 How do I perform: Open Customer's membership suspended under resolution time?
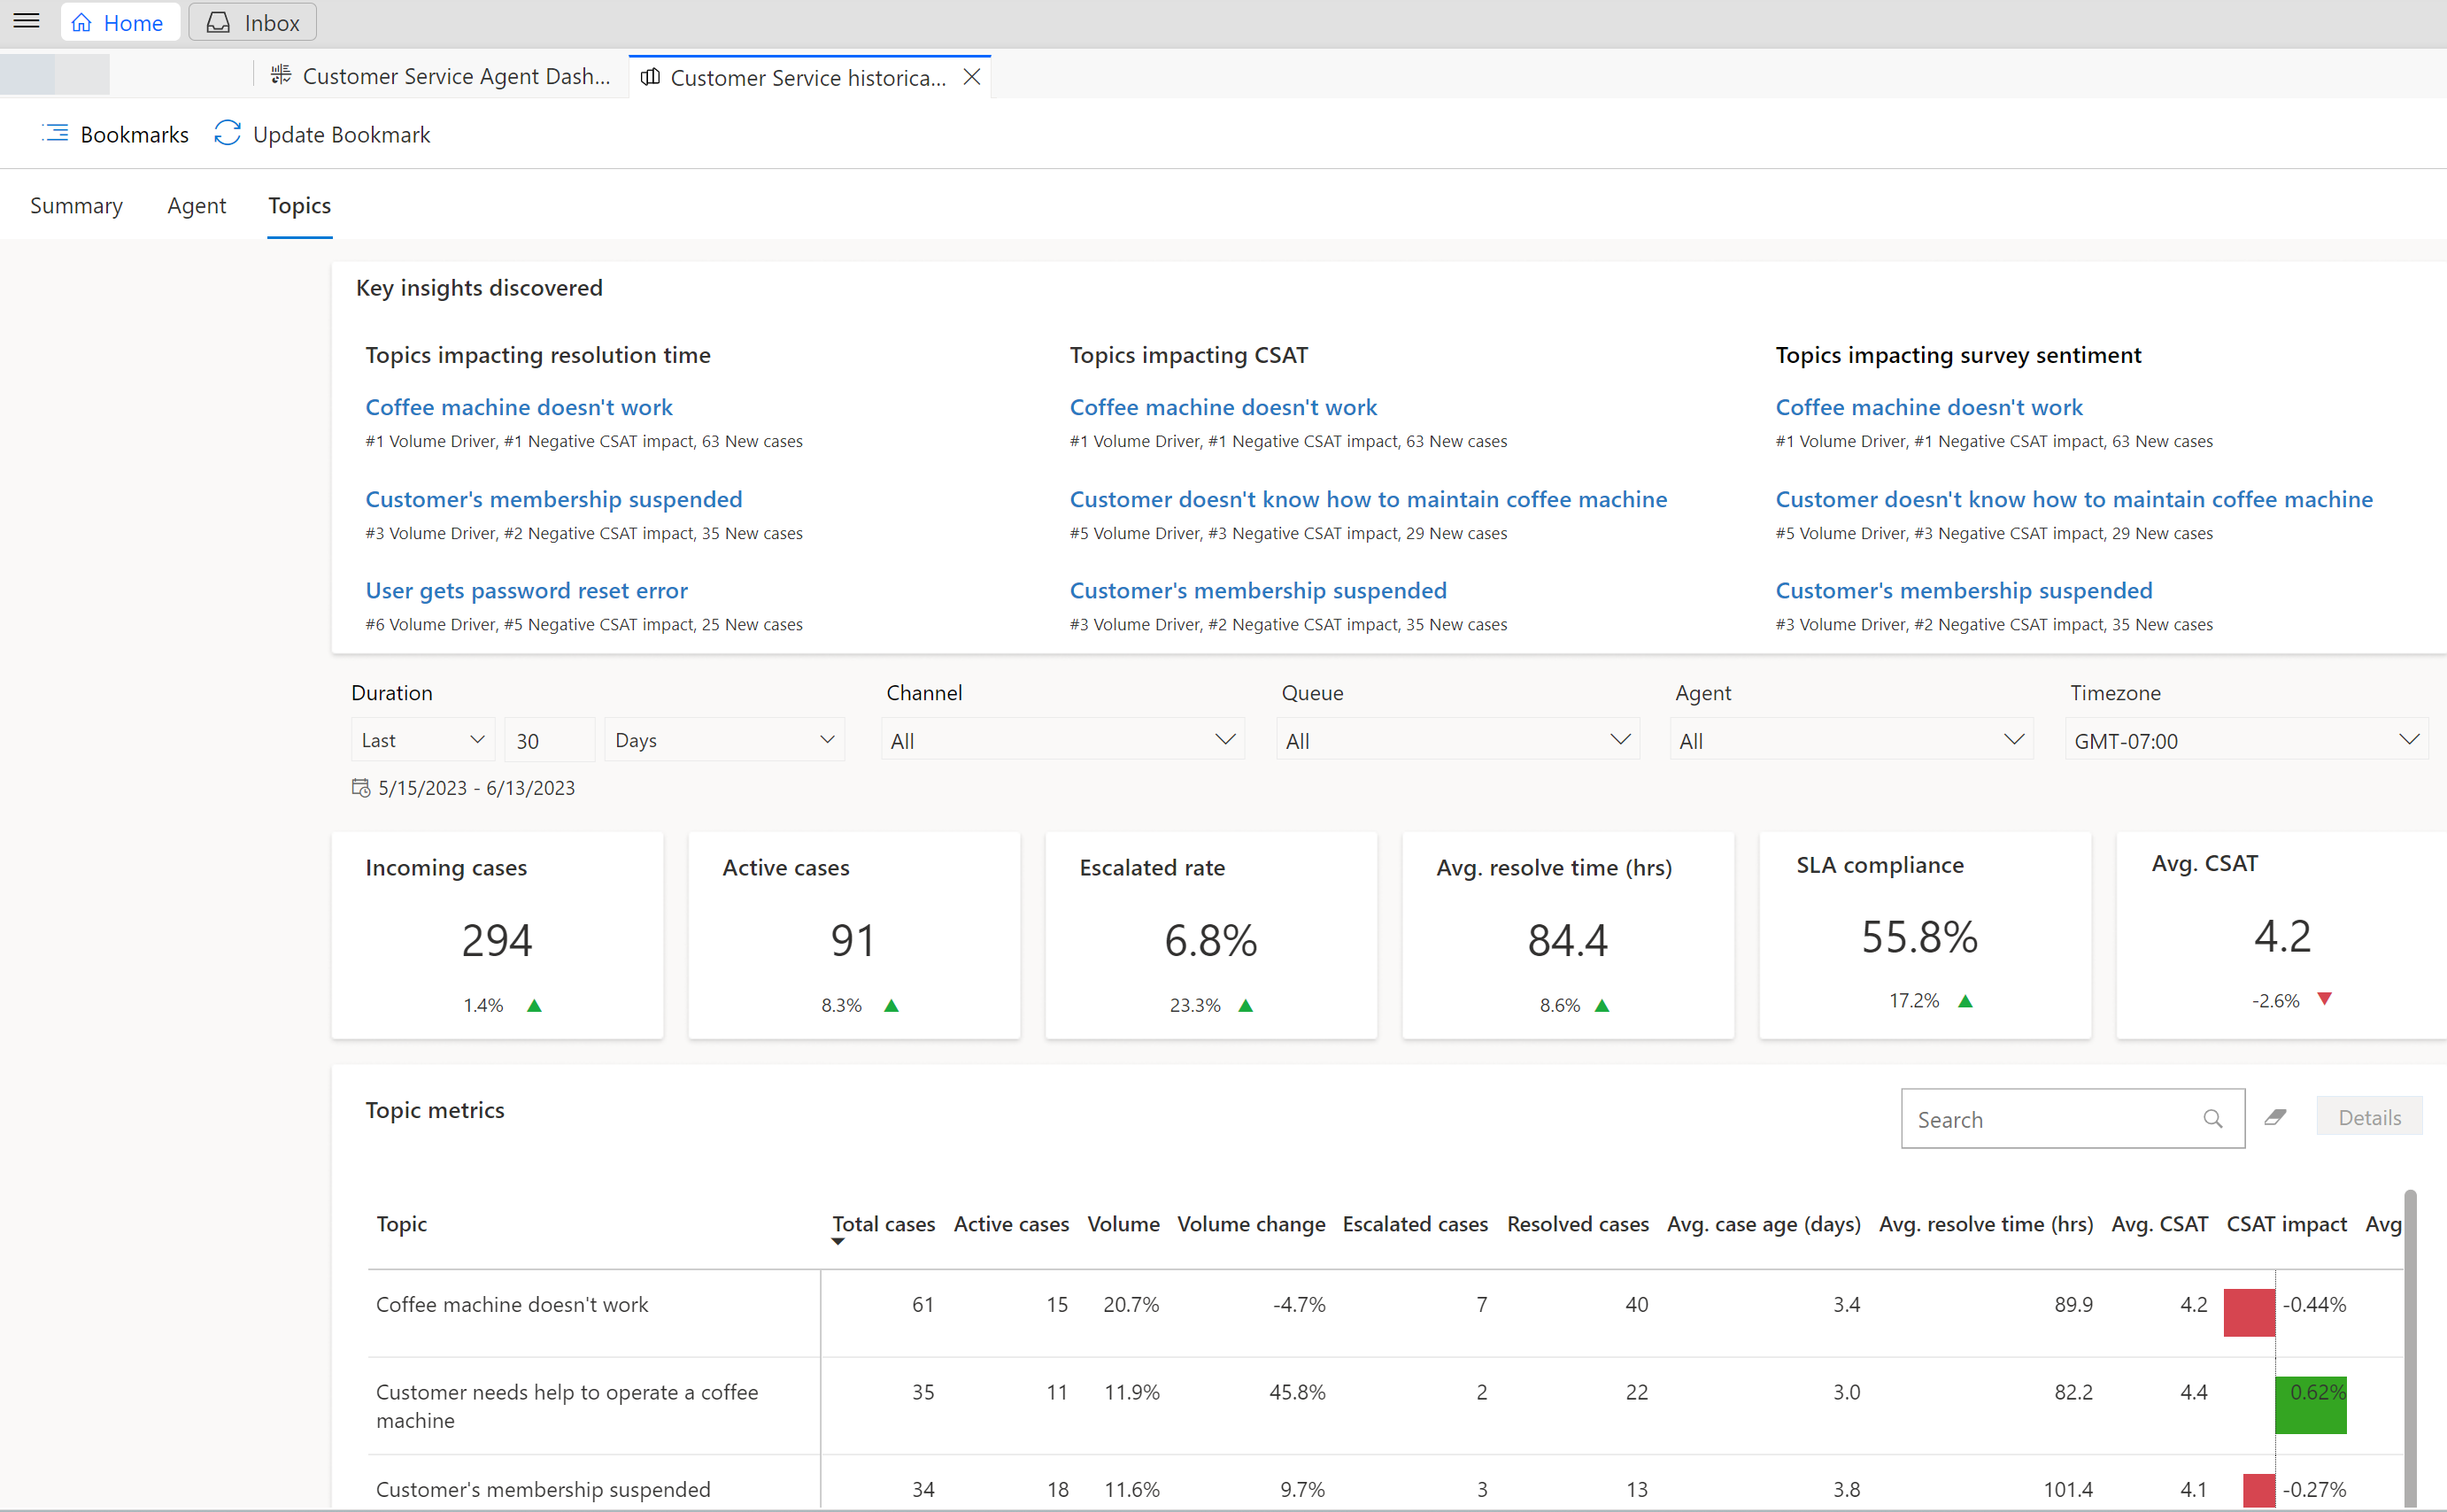point(554,499)
